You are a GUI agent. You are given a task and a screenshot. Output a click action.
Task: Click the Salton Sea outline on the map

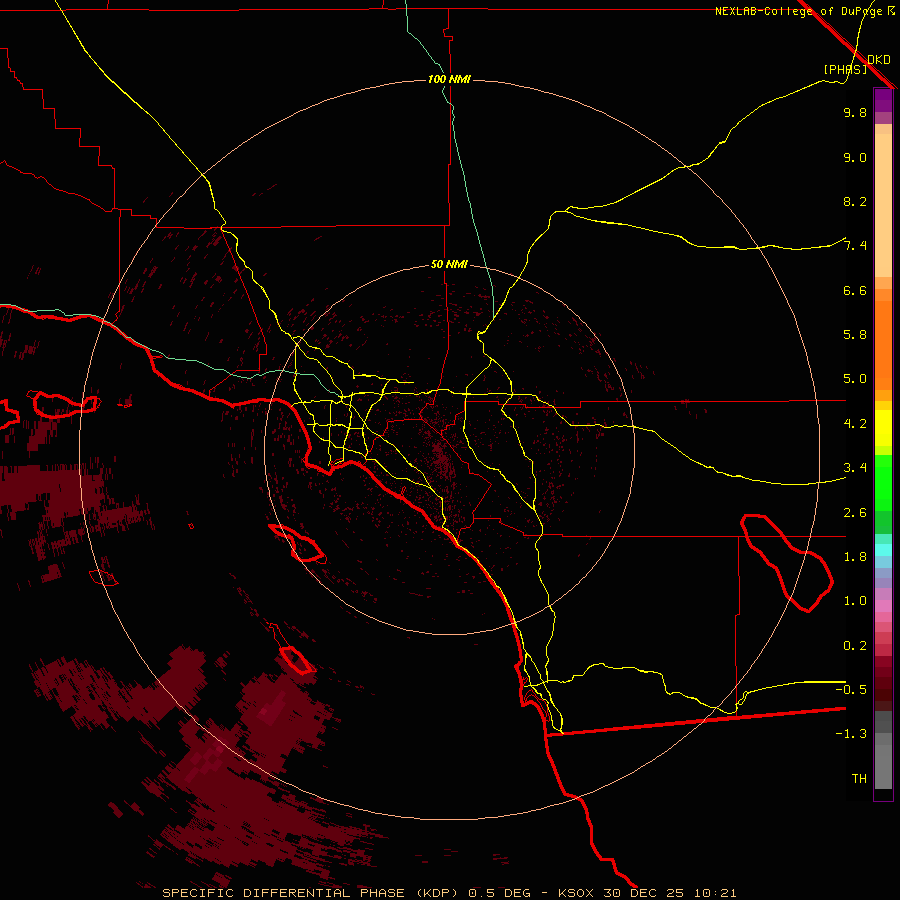[788, 562]
